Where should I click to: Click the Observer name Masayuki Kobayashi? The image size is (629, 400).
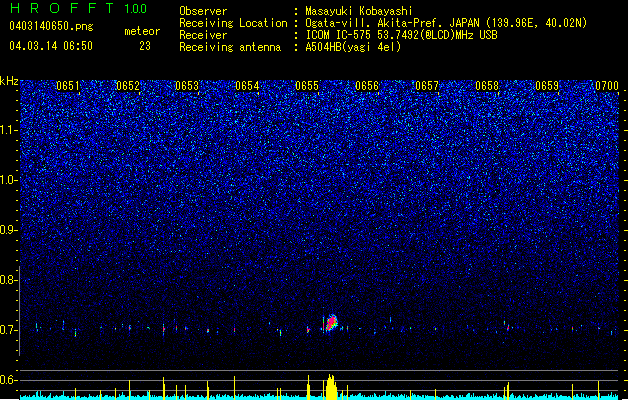point(359,11)
